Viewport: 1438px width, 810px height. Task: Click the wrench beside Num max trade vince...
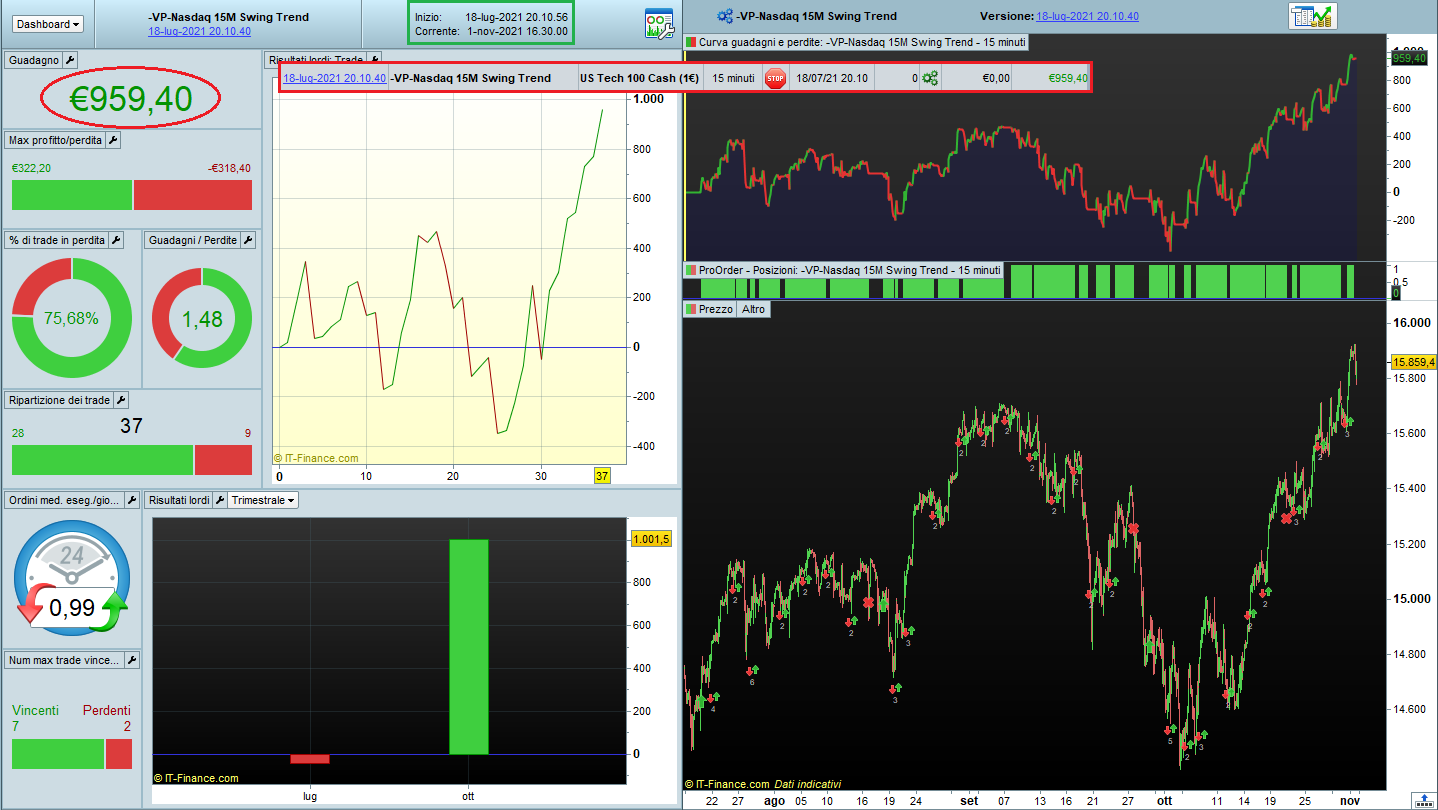132,660
